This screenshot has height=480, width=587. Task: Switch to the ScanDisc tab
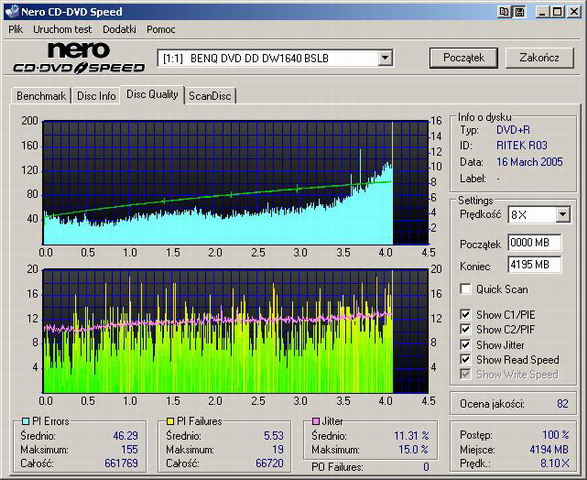coord(210,96)
